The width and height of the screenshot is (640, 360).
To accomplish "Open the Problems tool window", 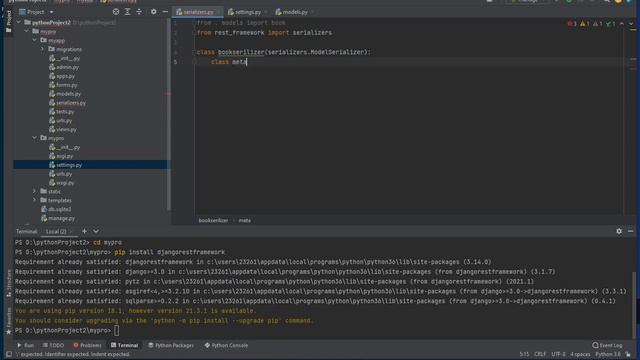I will pos(87,345).
